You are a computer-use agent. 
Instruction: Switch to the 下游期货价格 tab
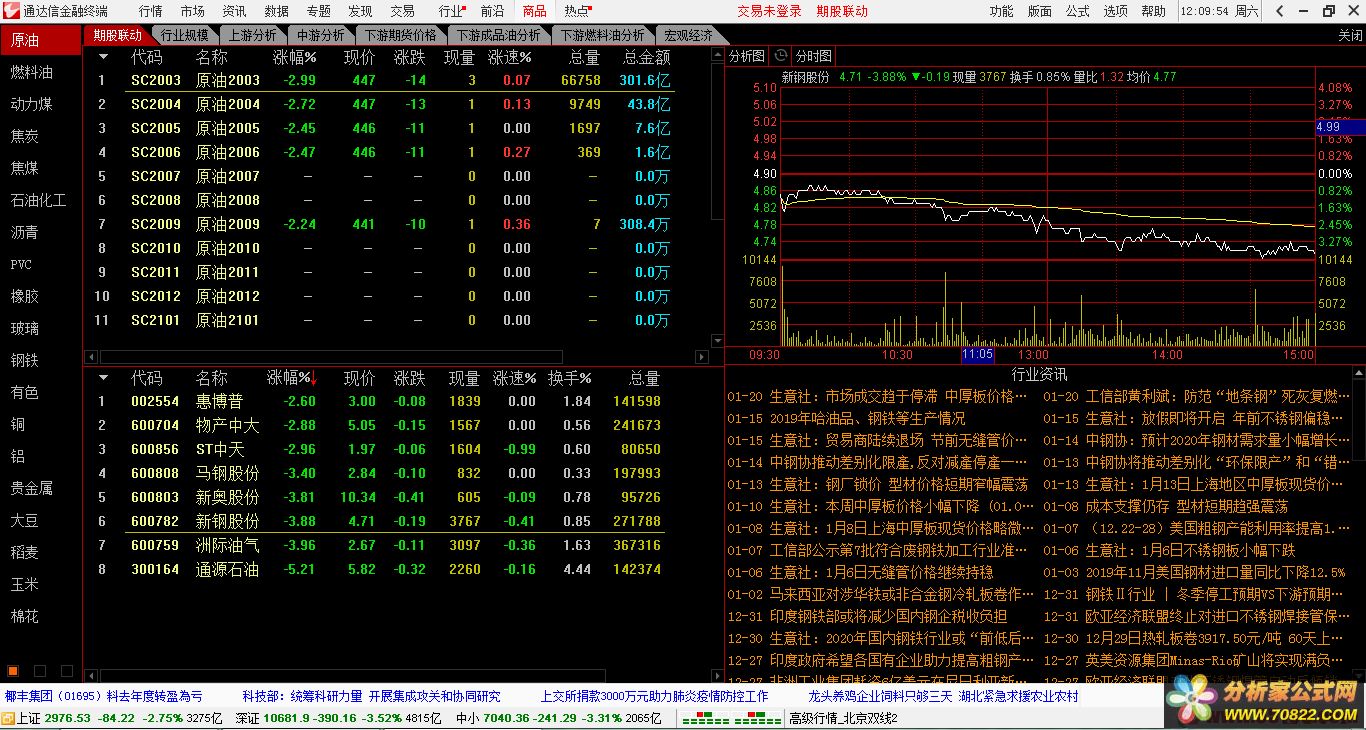click(x=400, y=35)
